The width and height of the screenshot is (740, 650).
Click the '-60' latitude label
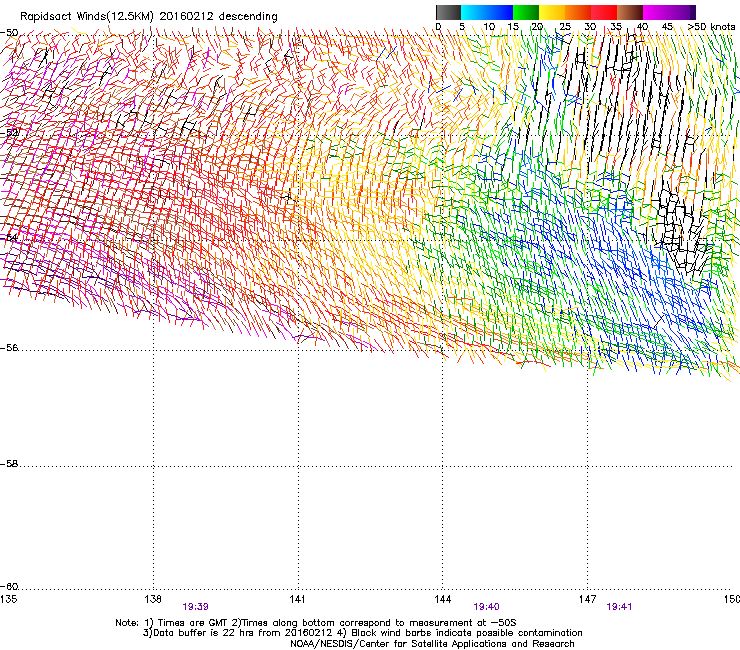[x=9, y=586]
